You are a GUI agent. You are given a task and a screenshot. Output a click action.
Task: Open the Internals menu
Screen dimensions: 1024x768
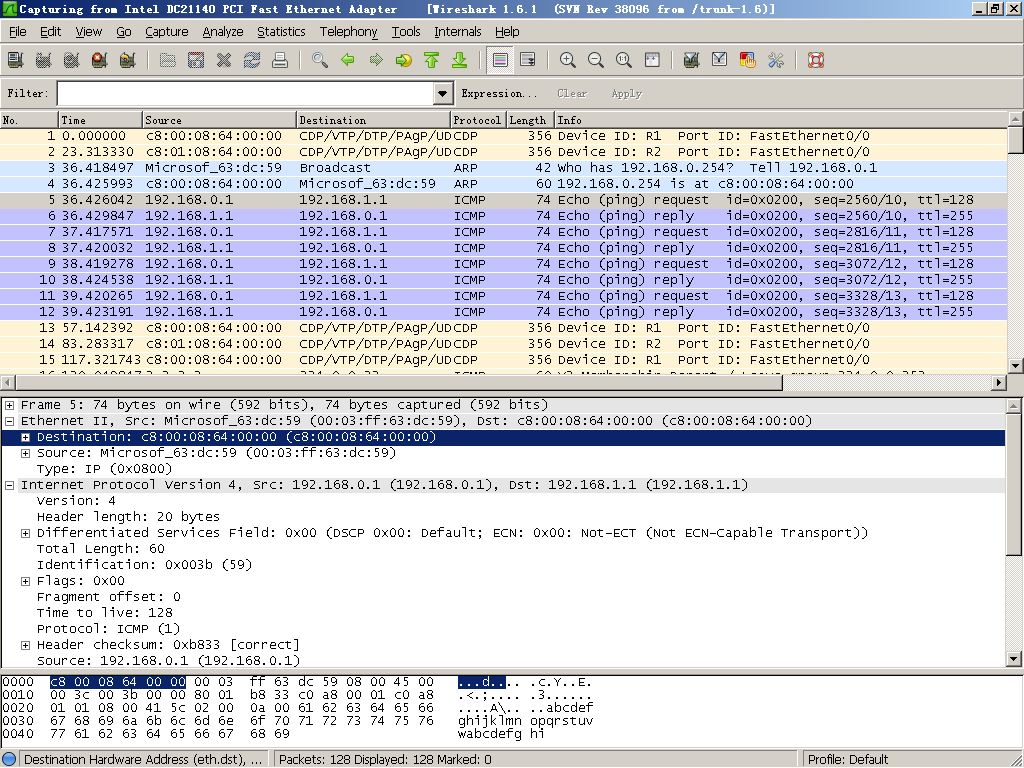458,31
